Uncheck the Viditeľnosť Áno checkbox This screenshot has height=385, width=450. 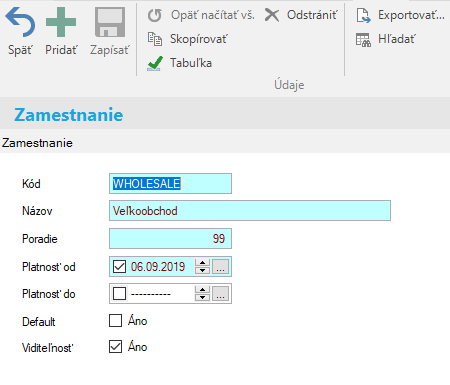[x=115, y=347]
